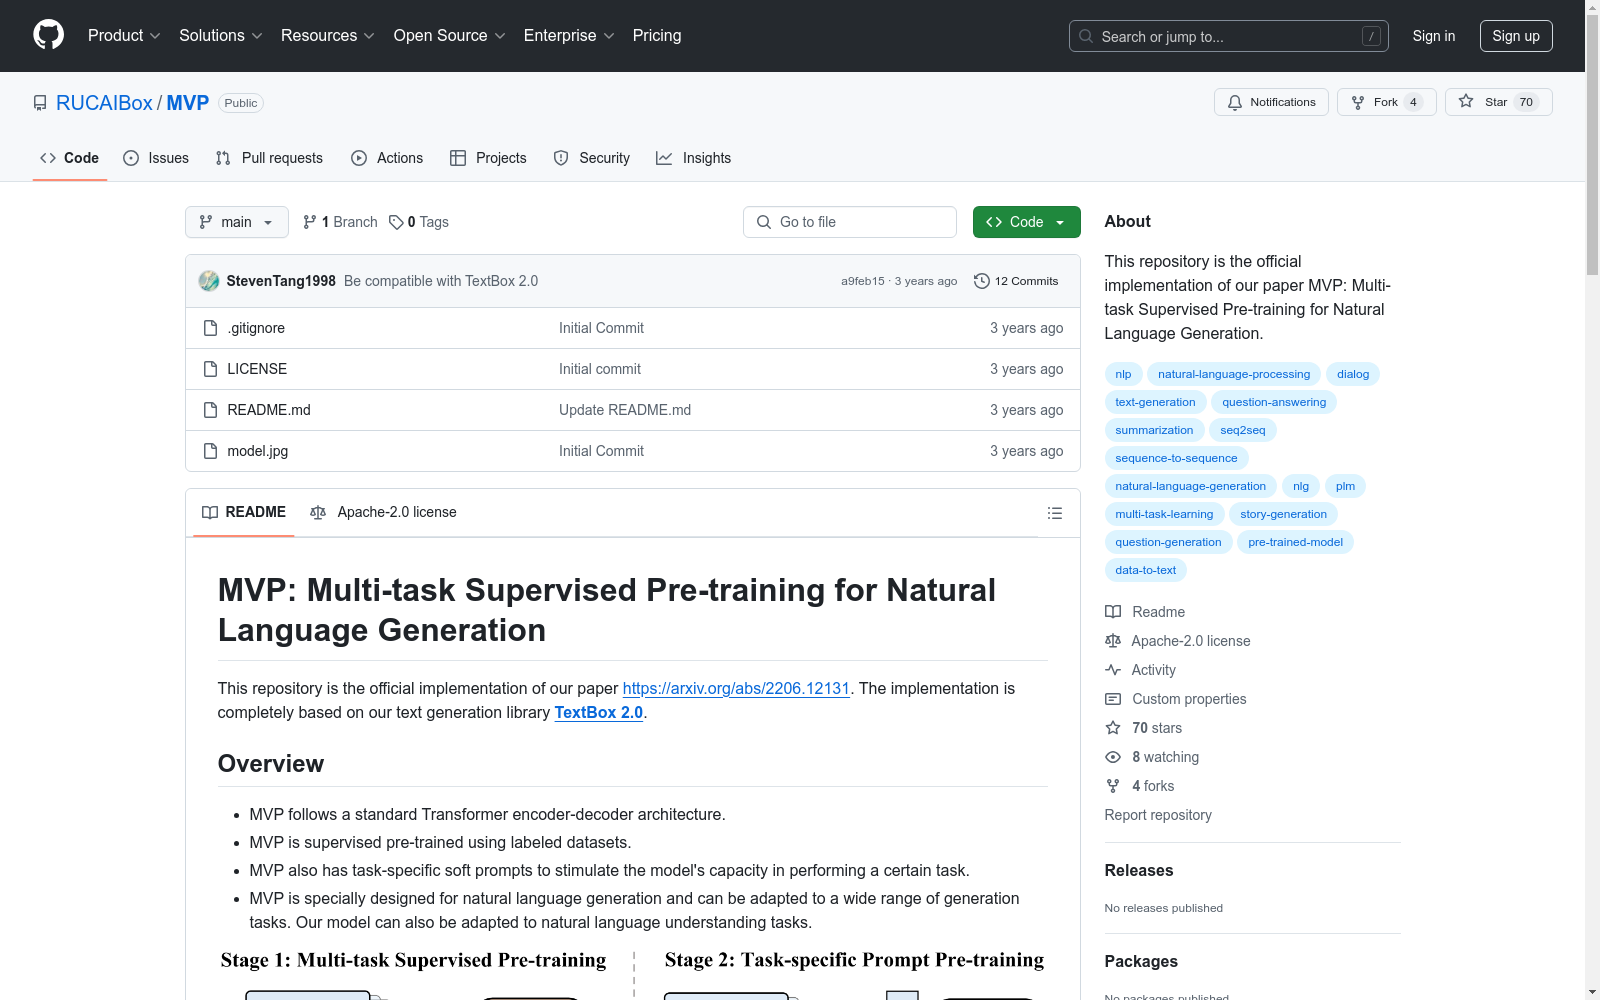Select the README tab in file viewer
The width and height of the screenshot is (1600, 1000).
point(244,512)
